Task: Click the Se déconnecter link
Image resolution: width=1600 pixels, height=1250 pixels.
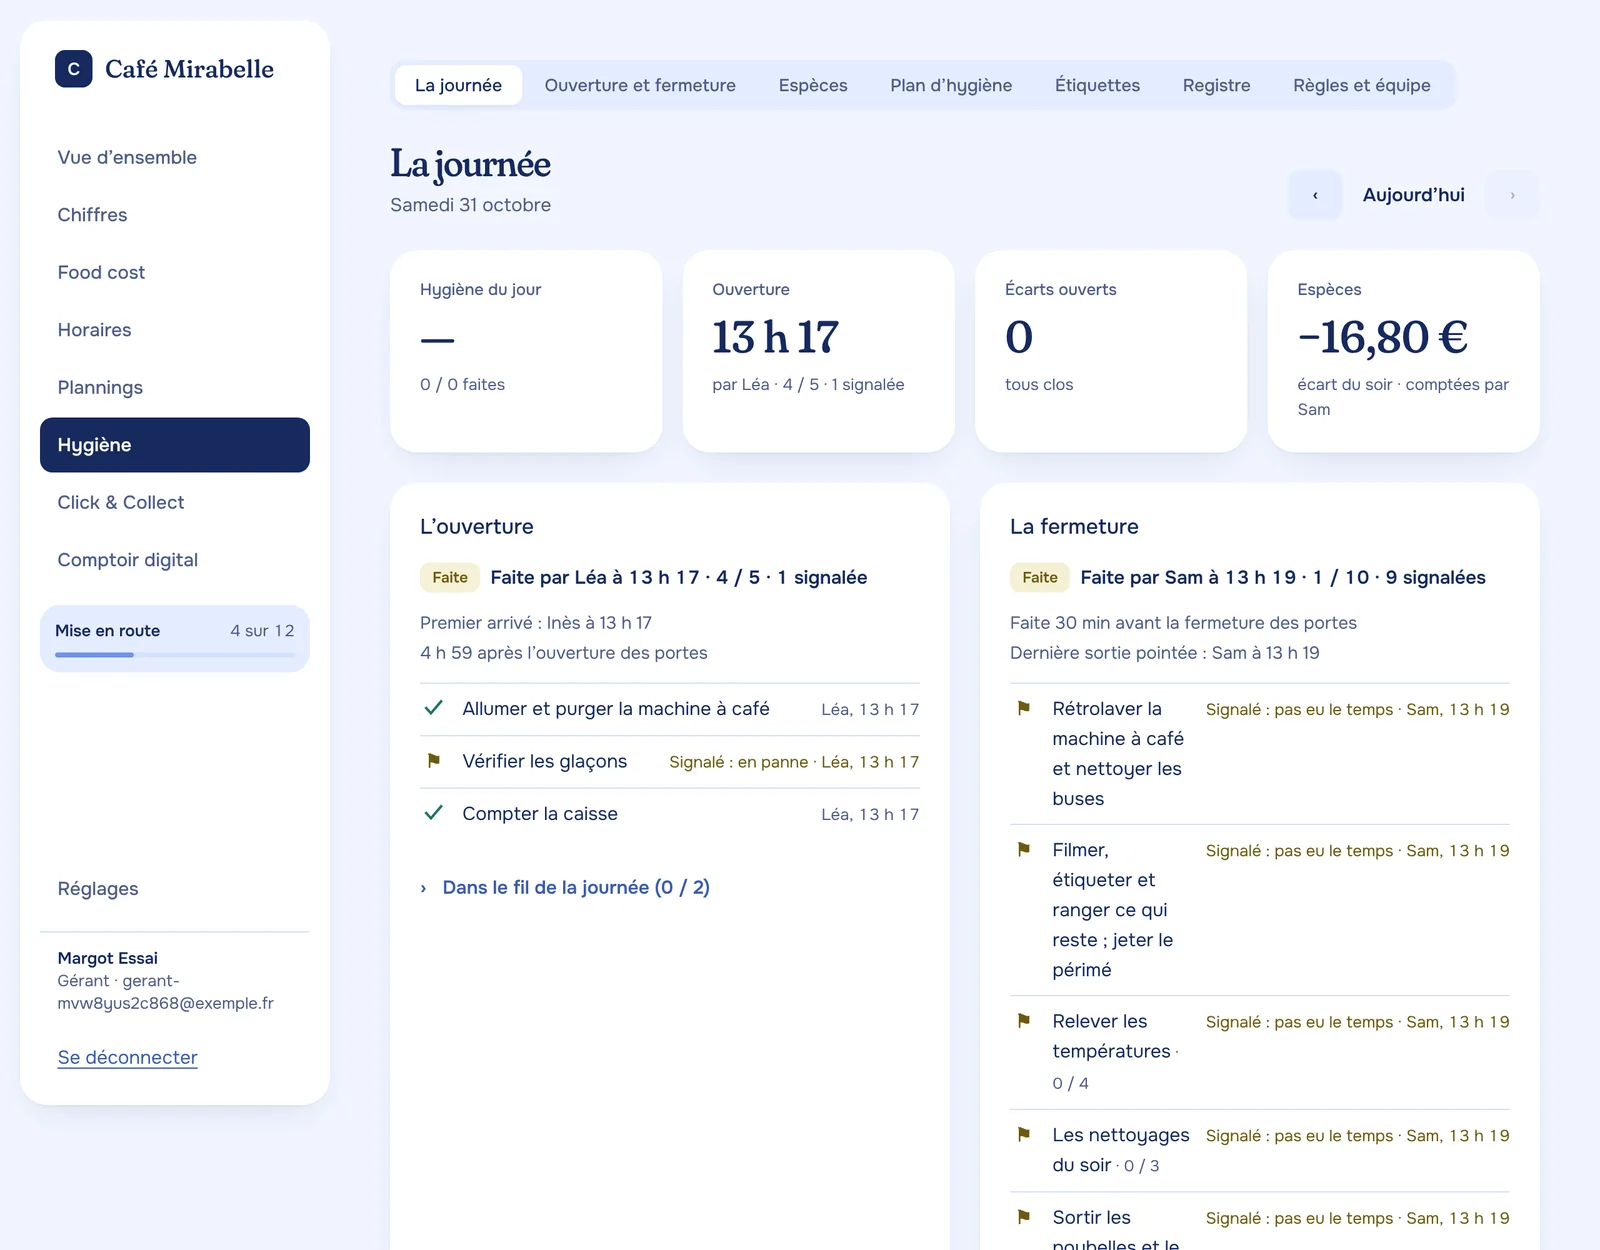Action: pos(127,1057)
